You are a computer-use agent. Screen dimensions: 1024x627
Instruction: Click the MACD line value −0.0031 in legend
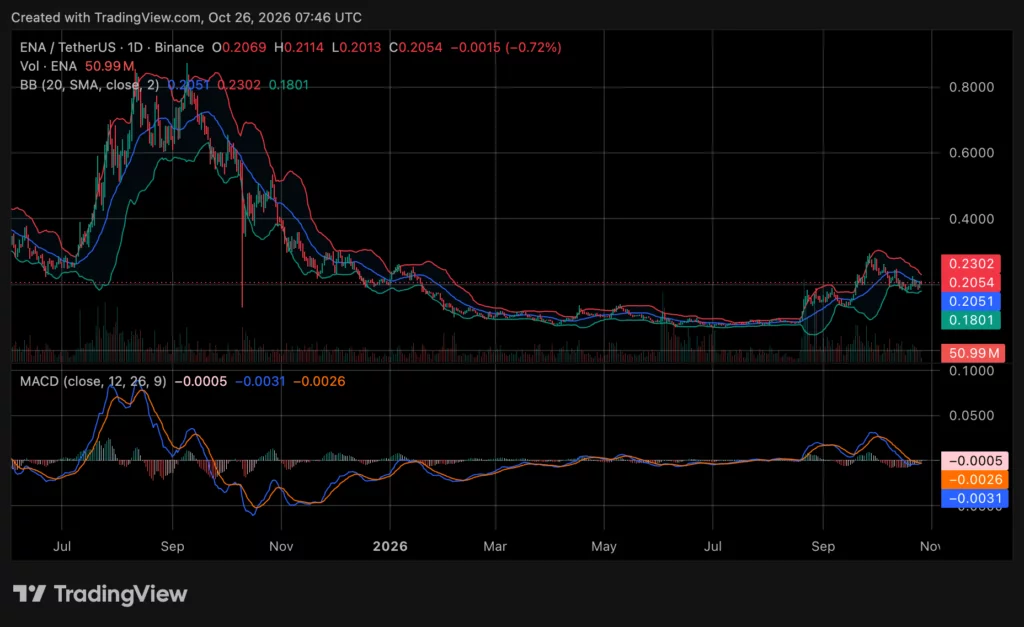pyautogui.click(x=260, y=381)
